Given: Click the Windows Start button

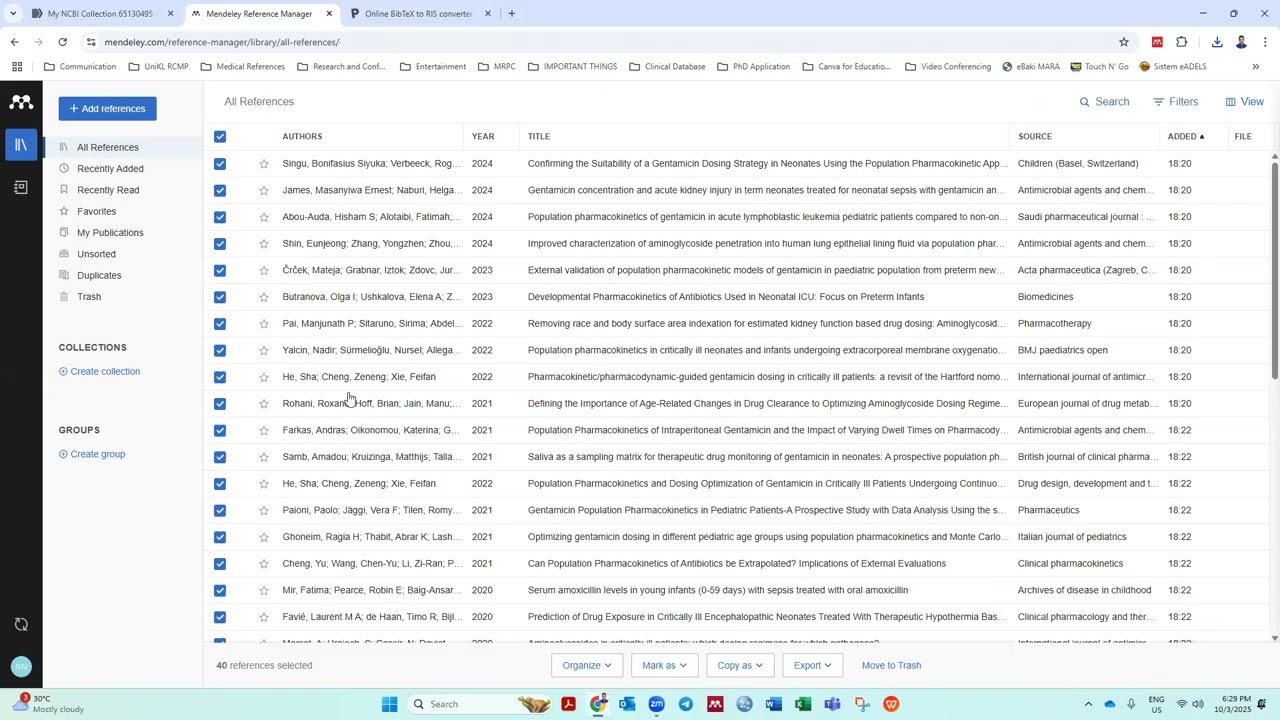Looking at the screenshot, I should coord(389,704).
